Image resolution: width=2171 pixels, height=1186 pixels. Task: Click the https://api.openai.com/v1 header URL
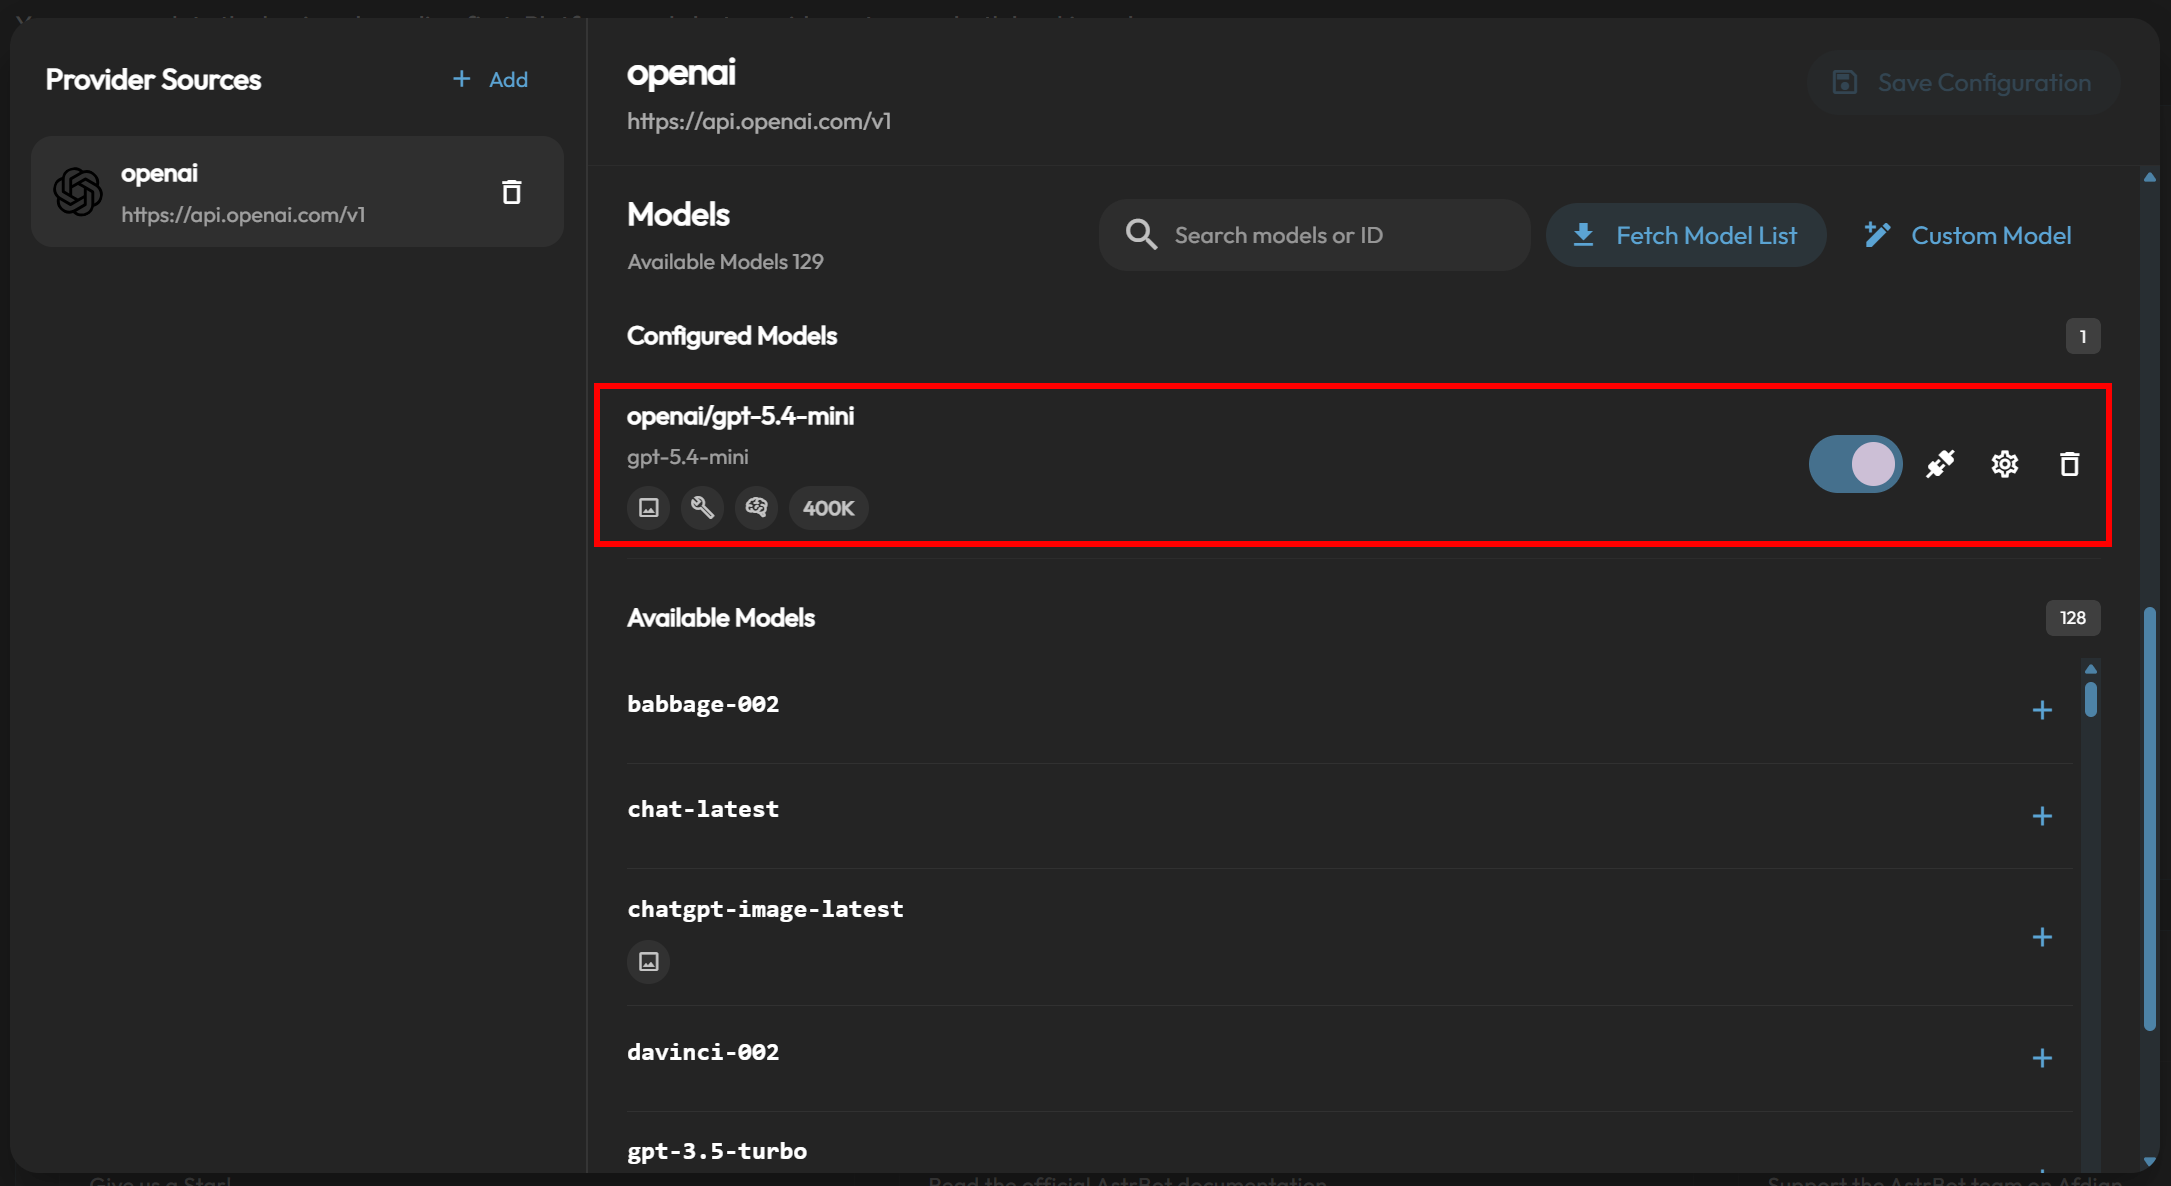[x=758, y=121]
